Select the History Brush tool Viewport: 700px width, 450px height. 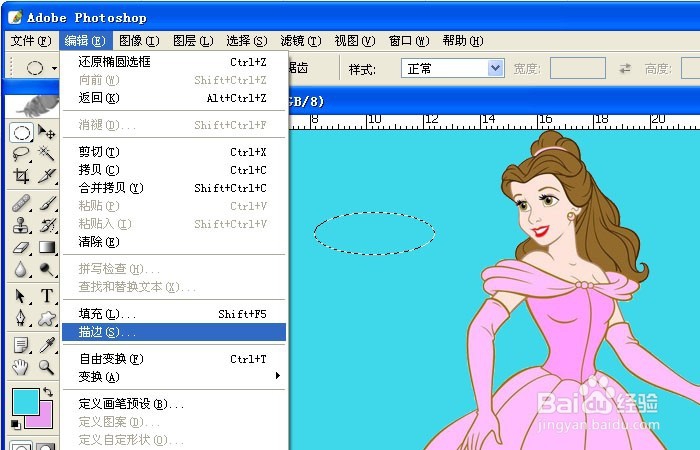[x=46, y=225]
